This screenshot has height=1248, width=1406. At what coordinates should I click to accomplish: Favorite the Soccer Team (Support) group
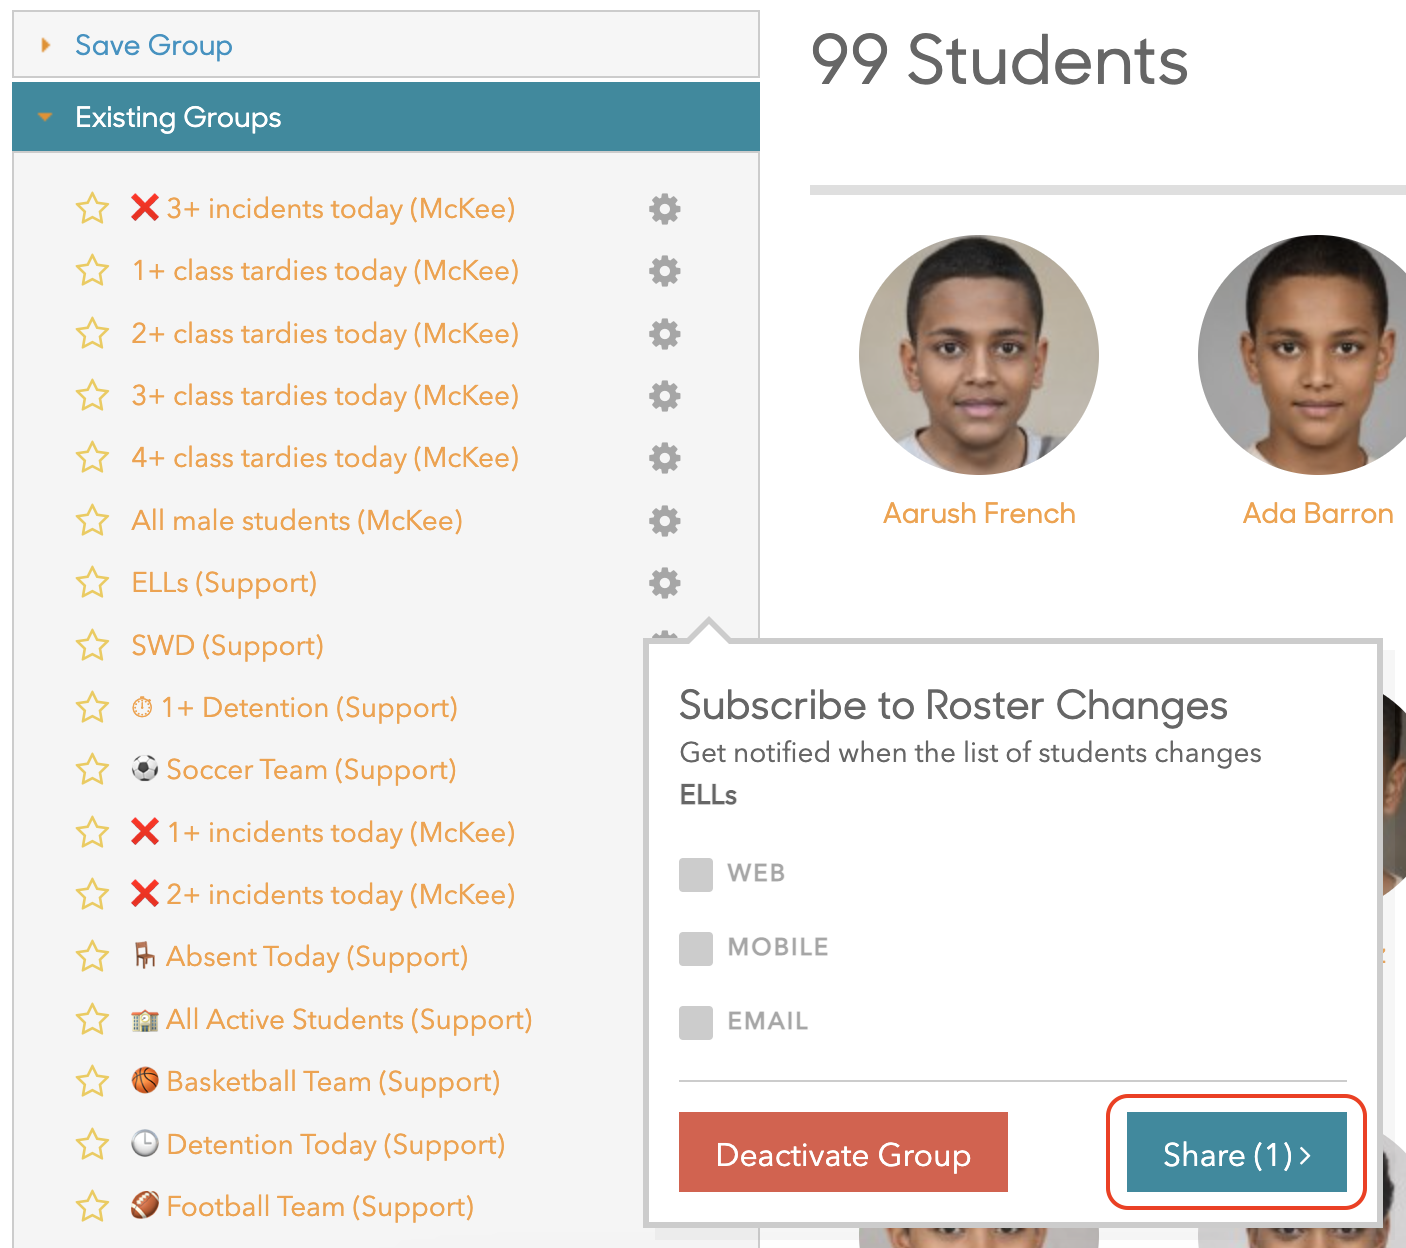(93, 770)
